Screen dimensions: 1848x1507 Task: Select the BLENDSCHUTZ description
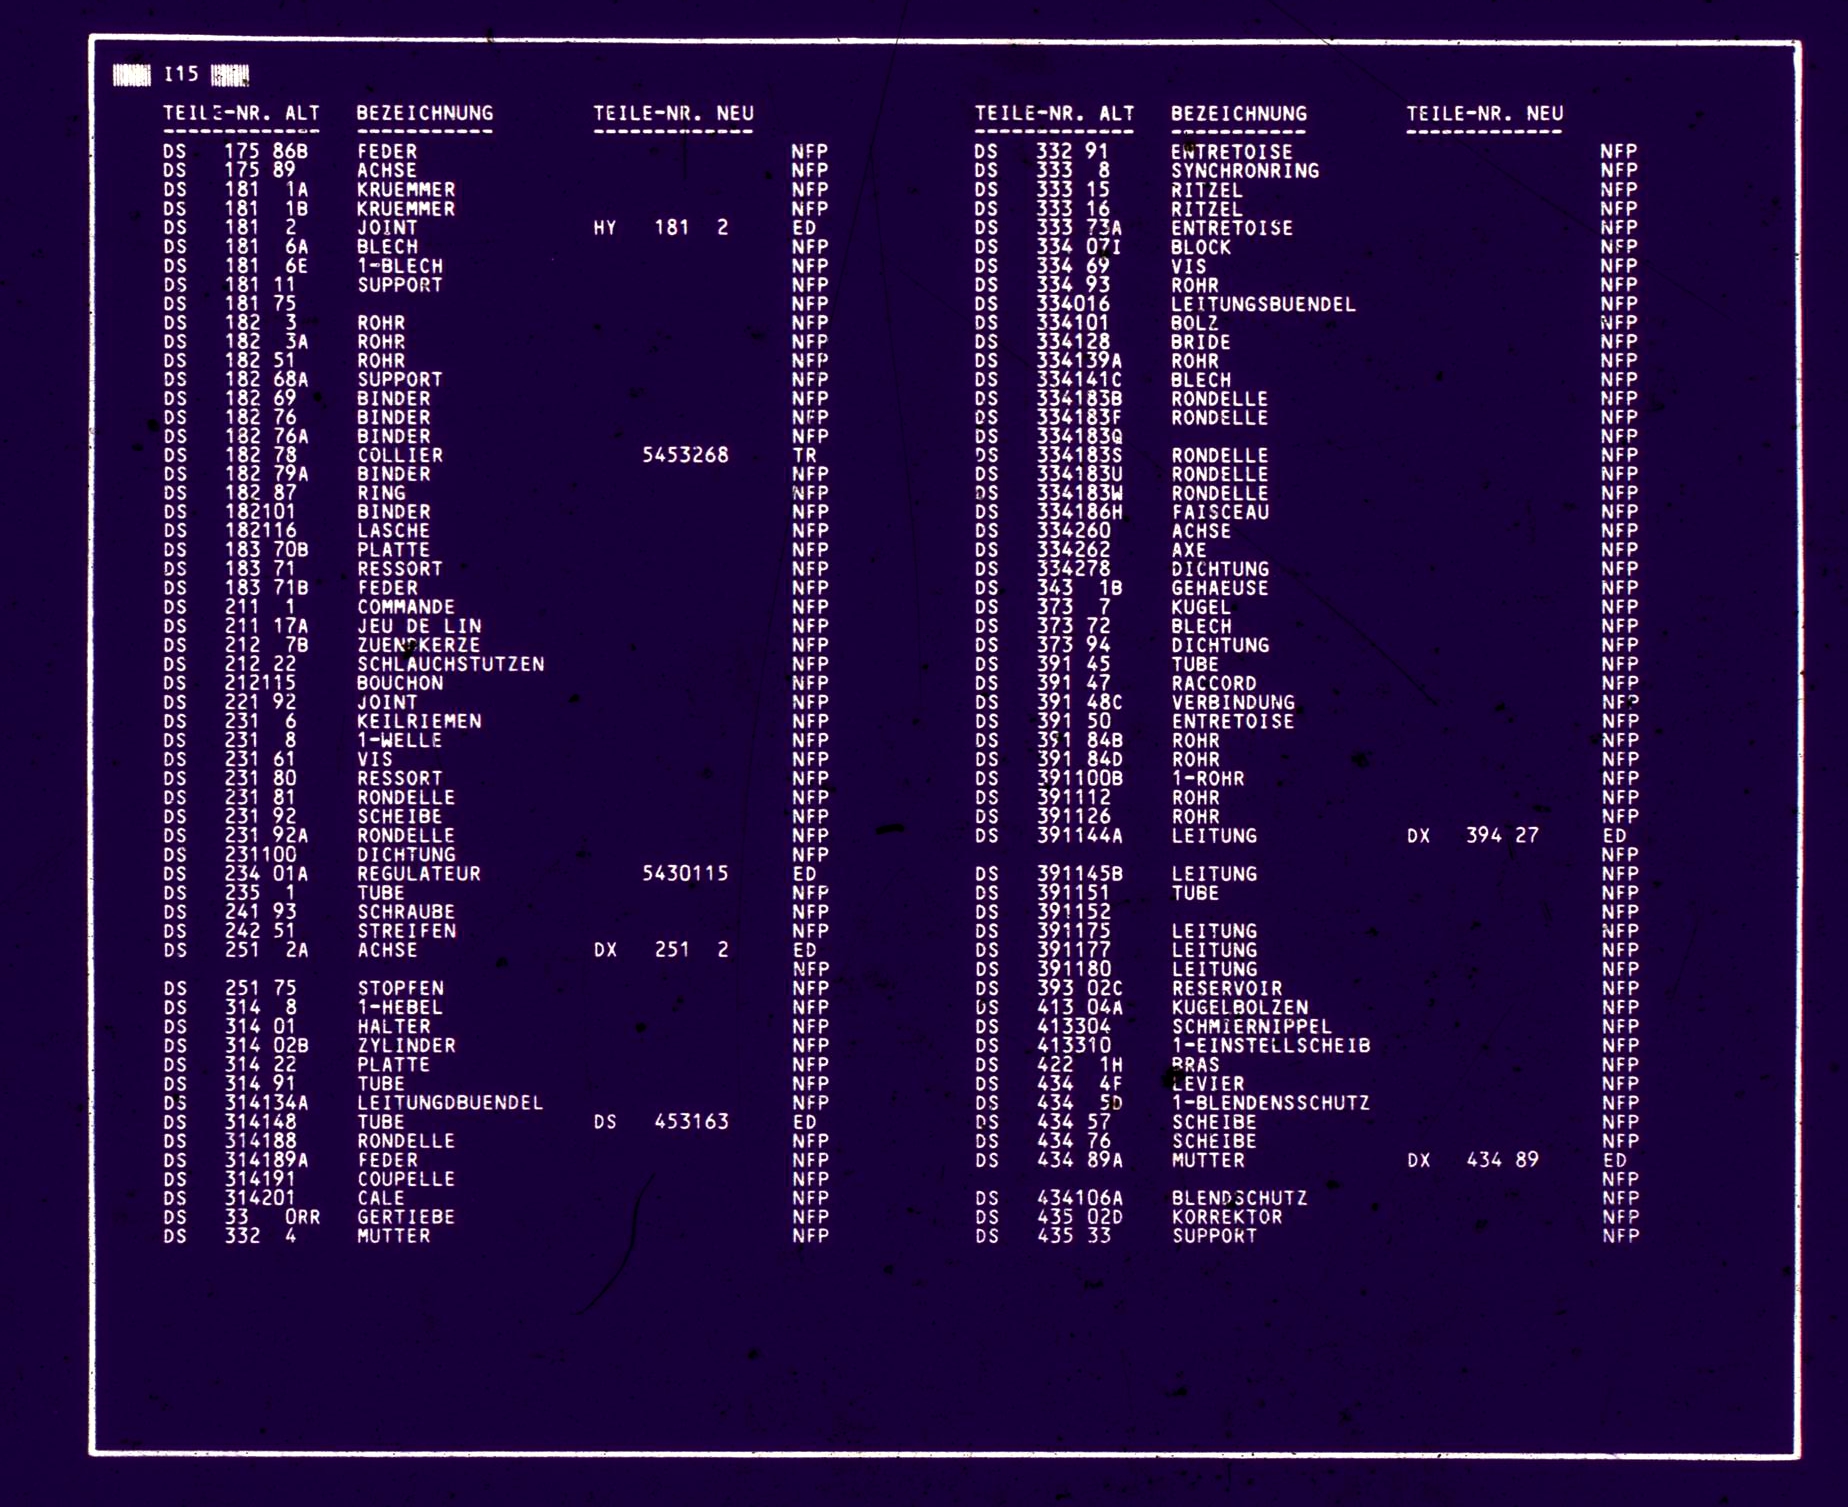(1240, 1198)
